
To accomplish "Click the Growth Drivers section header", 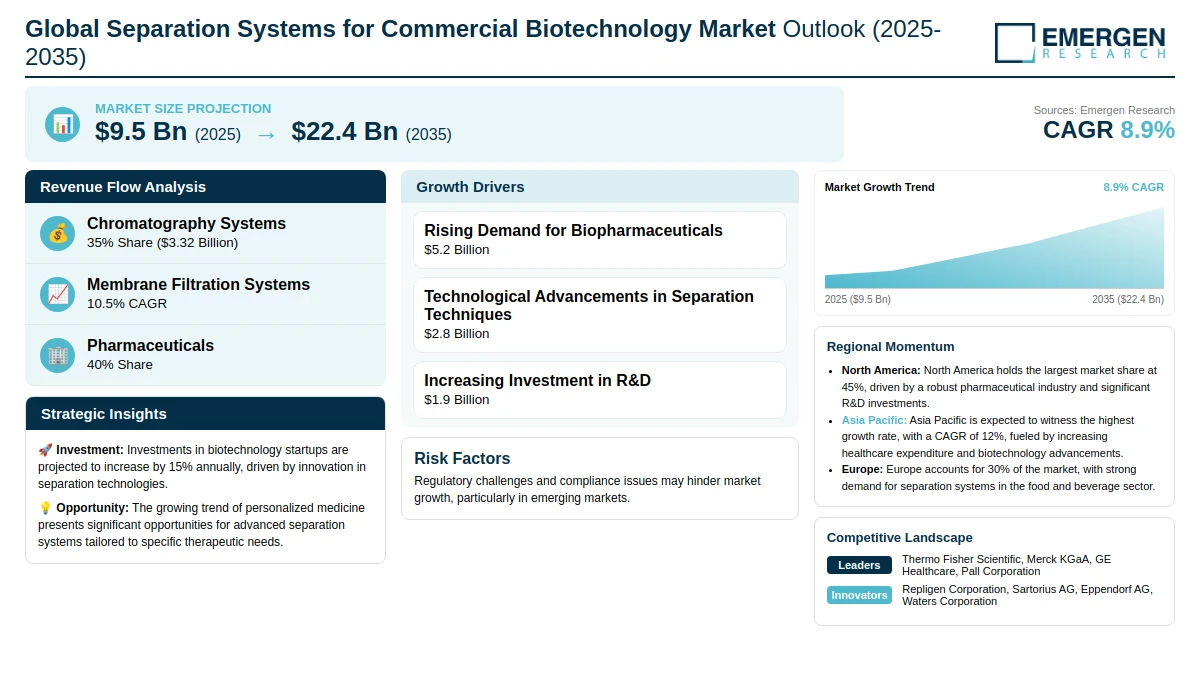I will point(600,187).
